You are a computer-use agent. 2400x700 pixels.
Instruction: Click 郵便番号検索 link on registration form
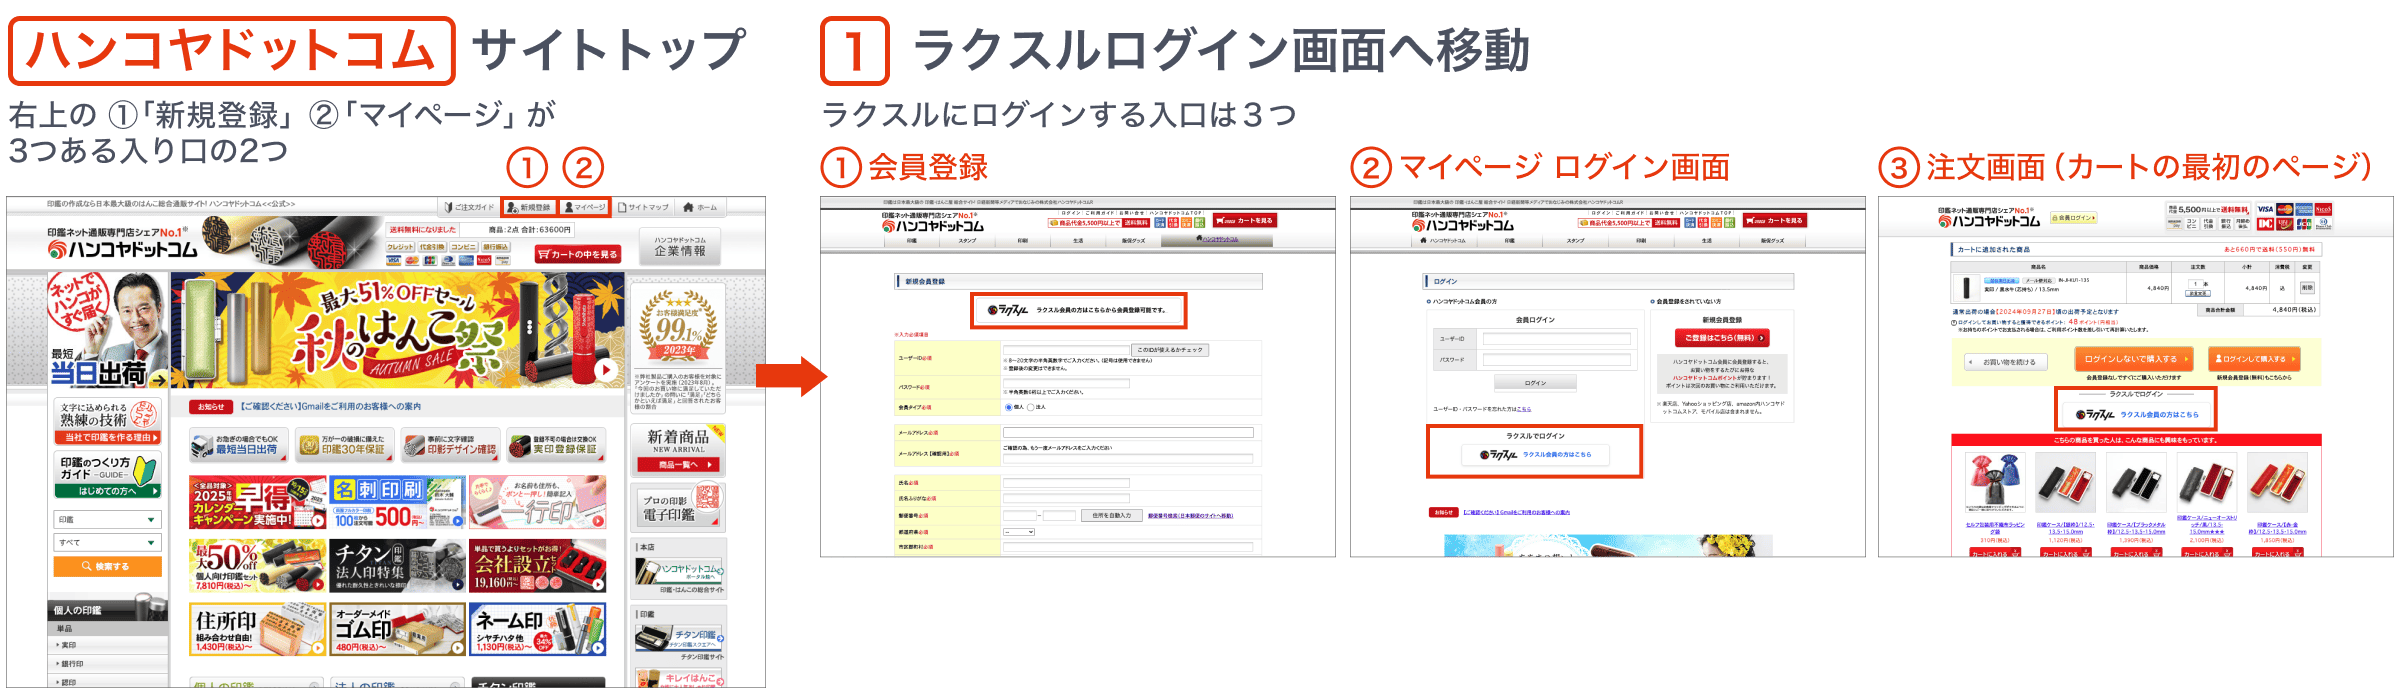coord(1190,516)
